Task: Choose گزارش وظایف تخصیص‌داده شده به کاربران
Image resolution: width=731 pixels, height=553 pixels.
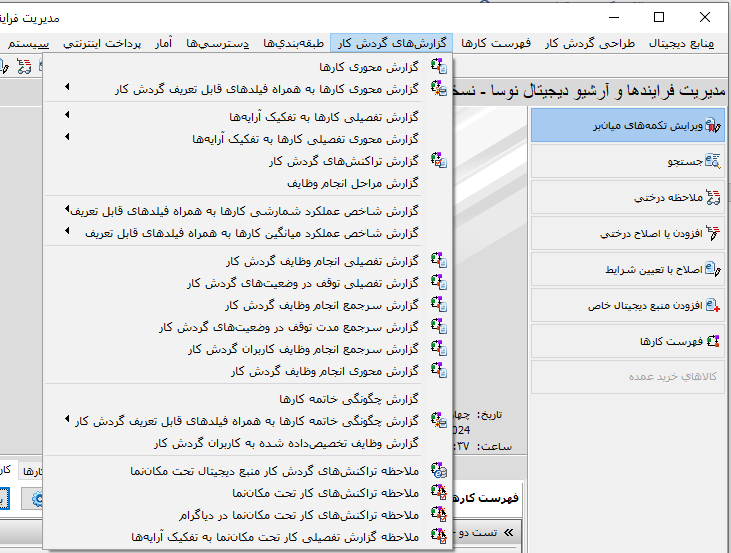Action: point(286,443)
